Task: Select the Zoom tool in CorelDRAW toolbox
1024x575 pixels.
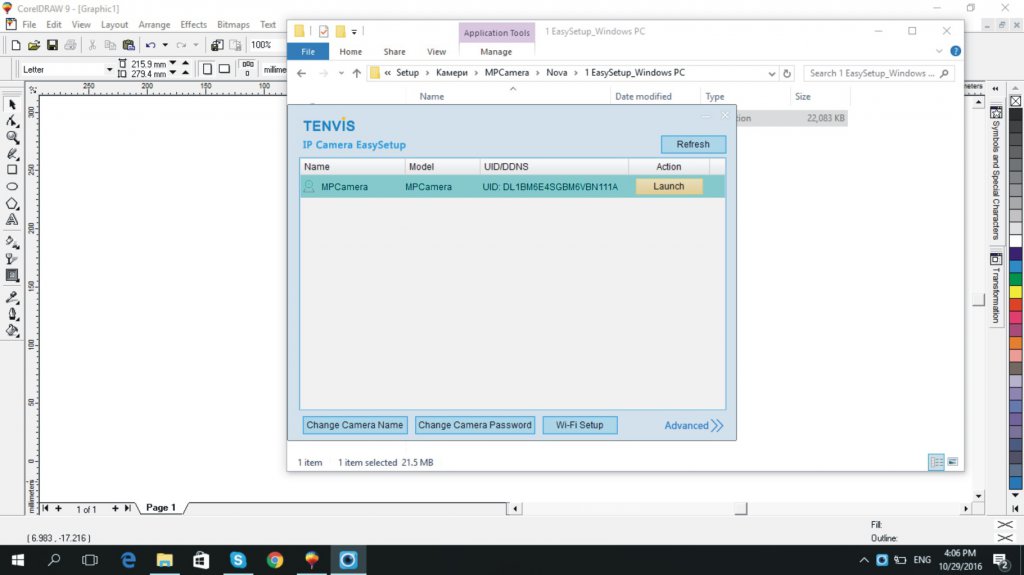Action: (13, 137)
